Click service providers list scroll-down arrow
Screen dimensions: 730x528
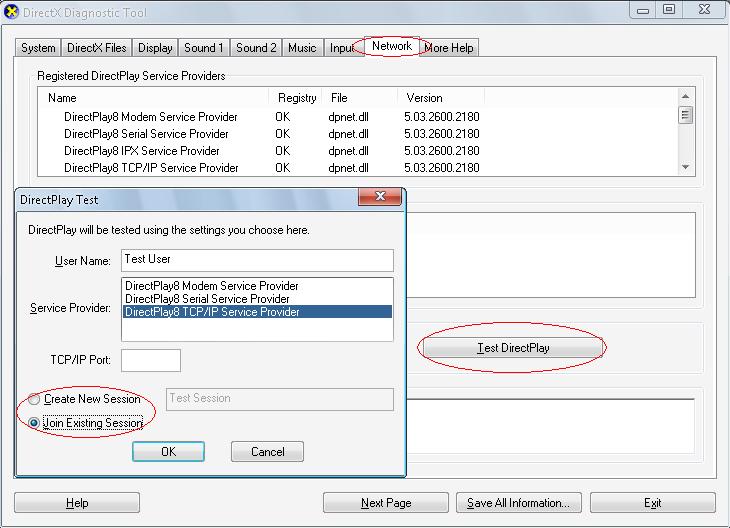point(685,167)
